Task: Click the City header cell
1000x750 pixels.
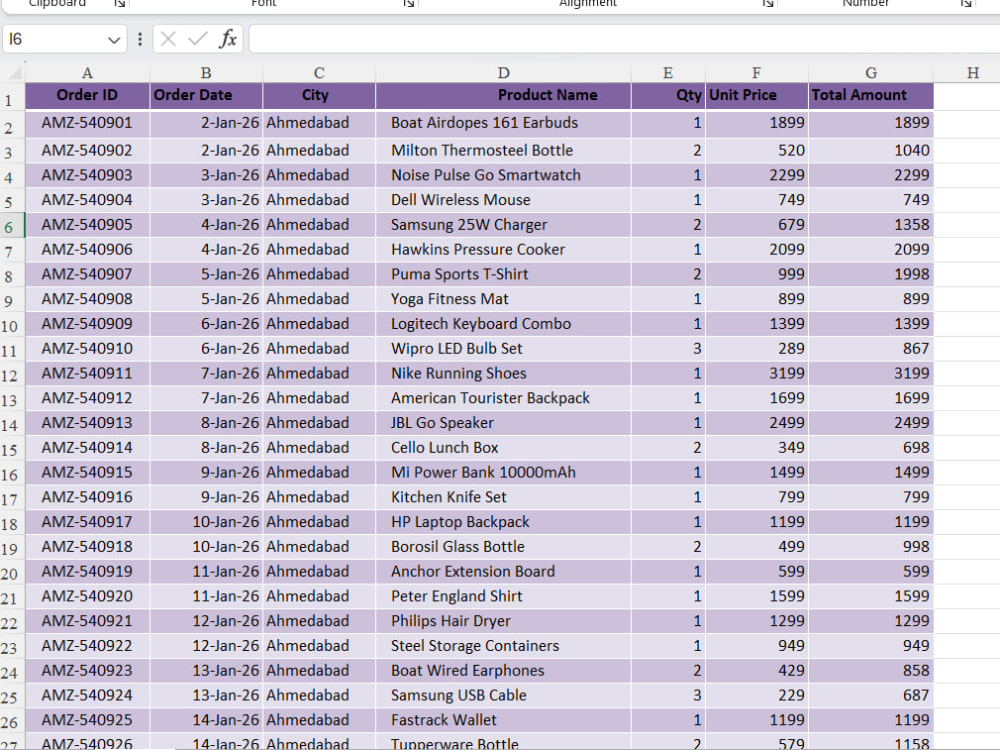Action: [319, 96]
